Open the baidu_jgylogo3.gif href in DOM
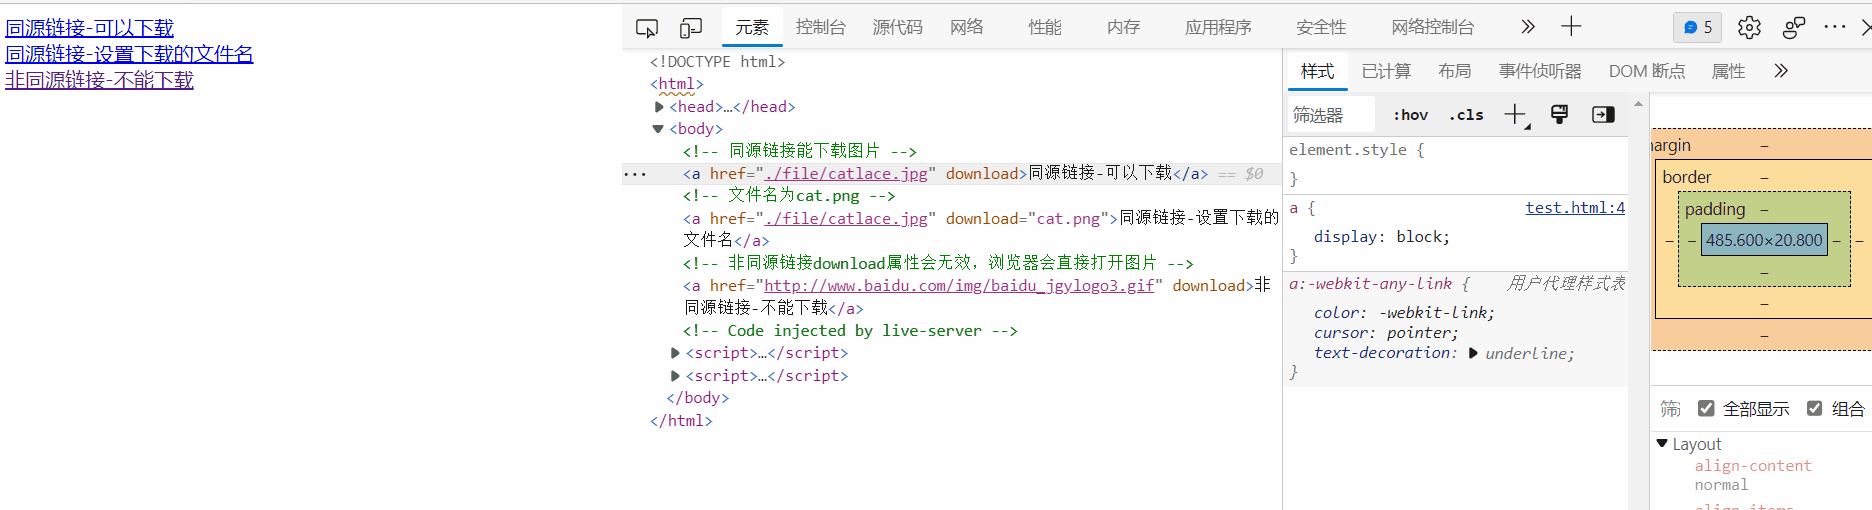This screenshot has height=510, width=1872. 959,286
